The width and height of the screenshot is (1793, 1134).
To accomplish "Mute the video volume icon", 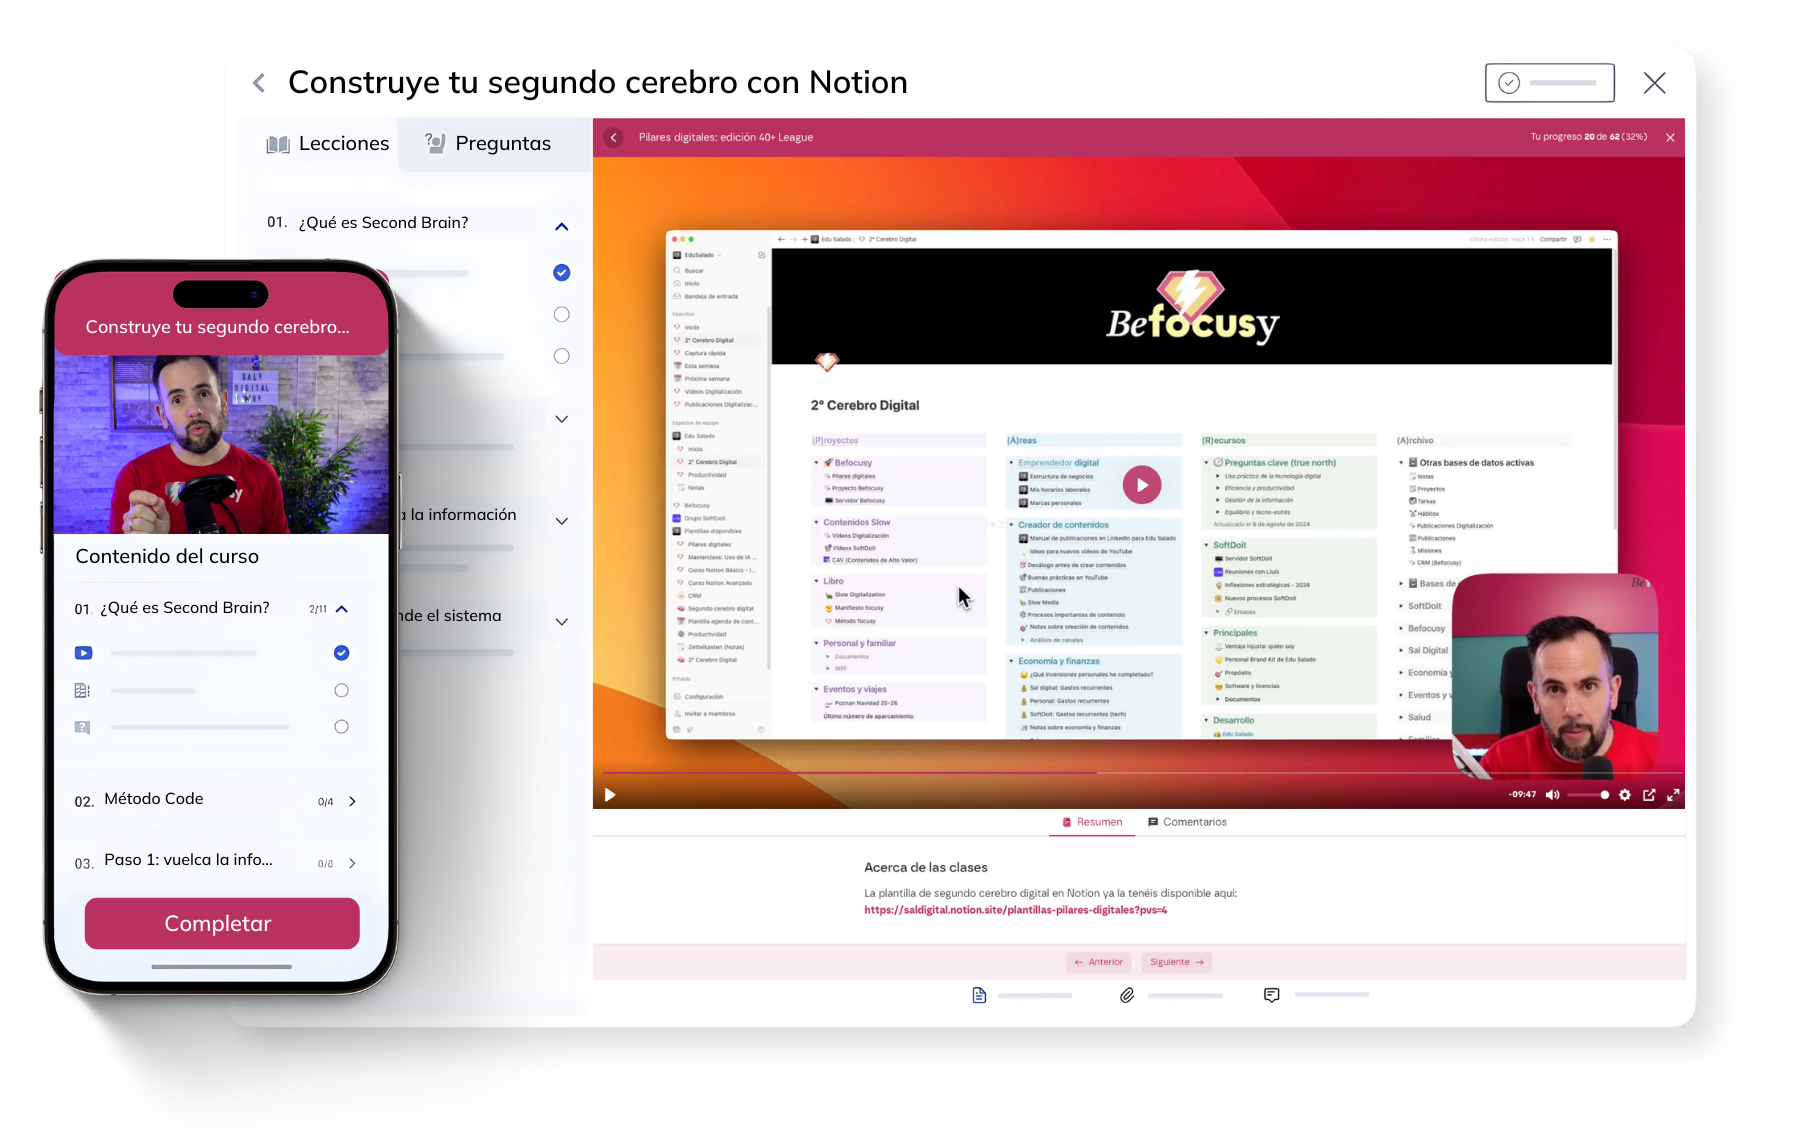I will click(1552, 795).
